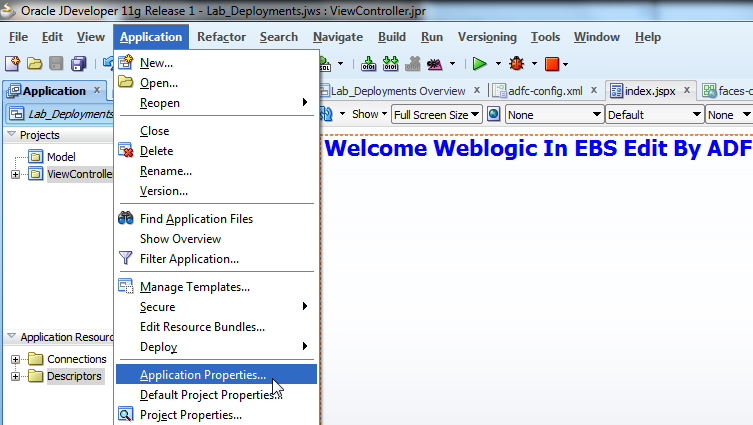Click the red Terminate square icon
The height and width of the screenshot is (425, 753).
coord(552,64)
